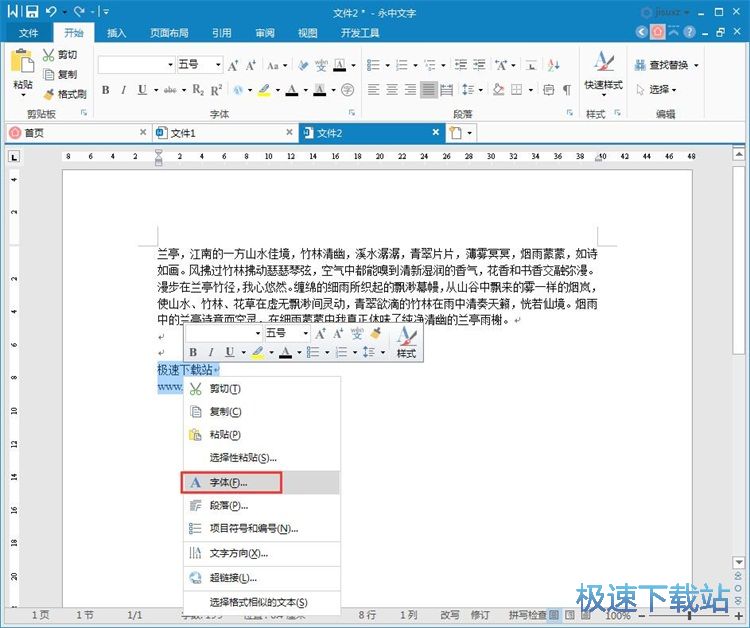
Task: Align text left in paragraph group
Action: tap(374, 90)
